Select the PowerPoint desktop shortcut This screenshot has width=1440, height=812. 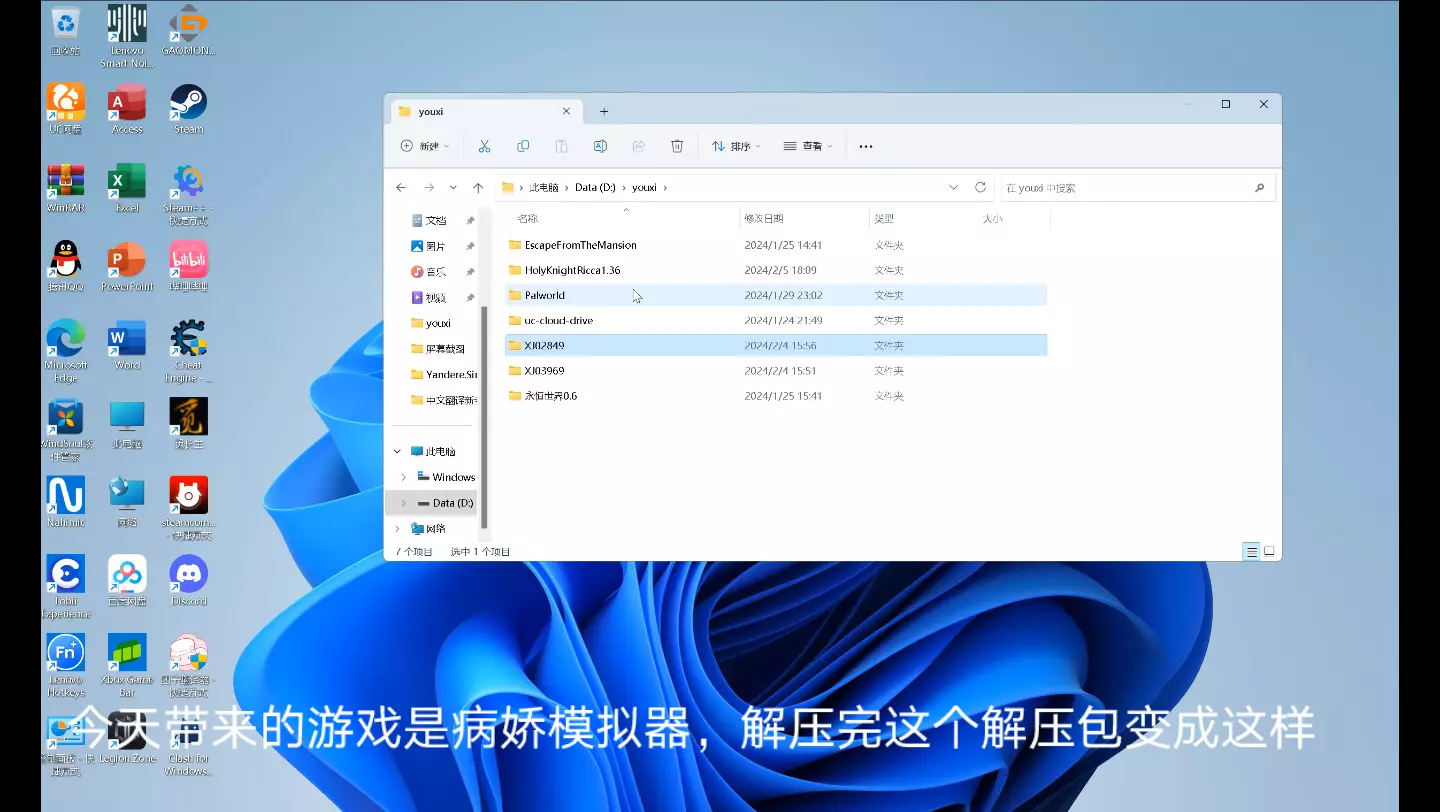[x=127, y=266]
